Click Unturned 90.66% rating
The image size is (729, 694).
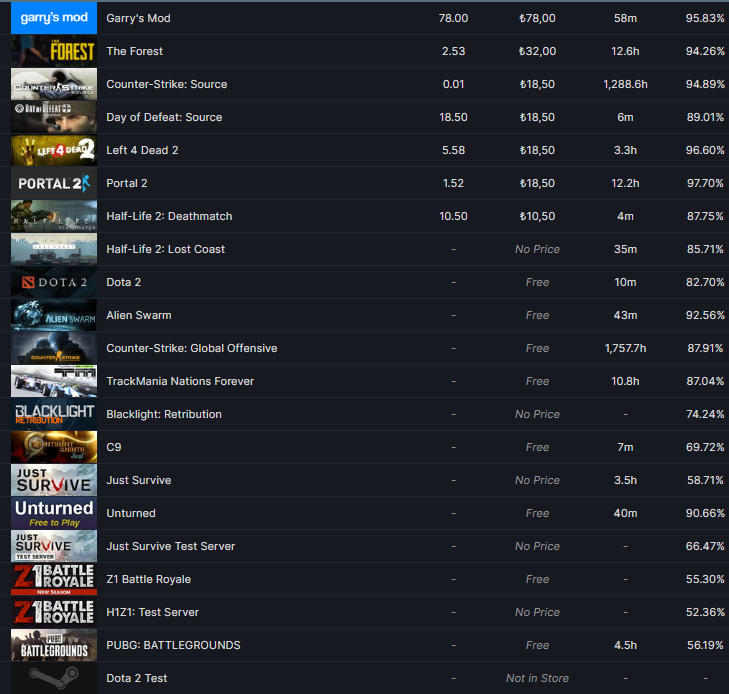[x=705, y=513]
